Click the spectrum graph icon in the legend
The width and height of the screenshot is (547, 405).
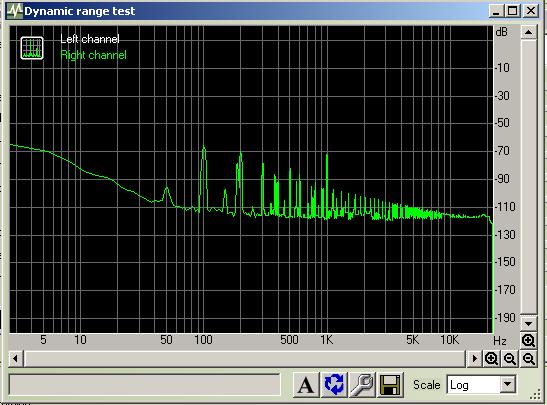pos(32,48)
